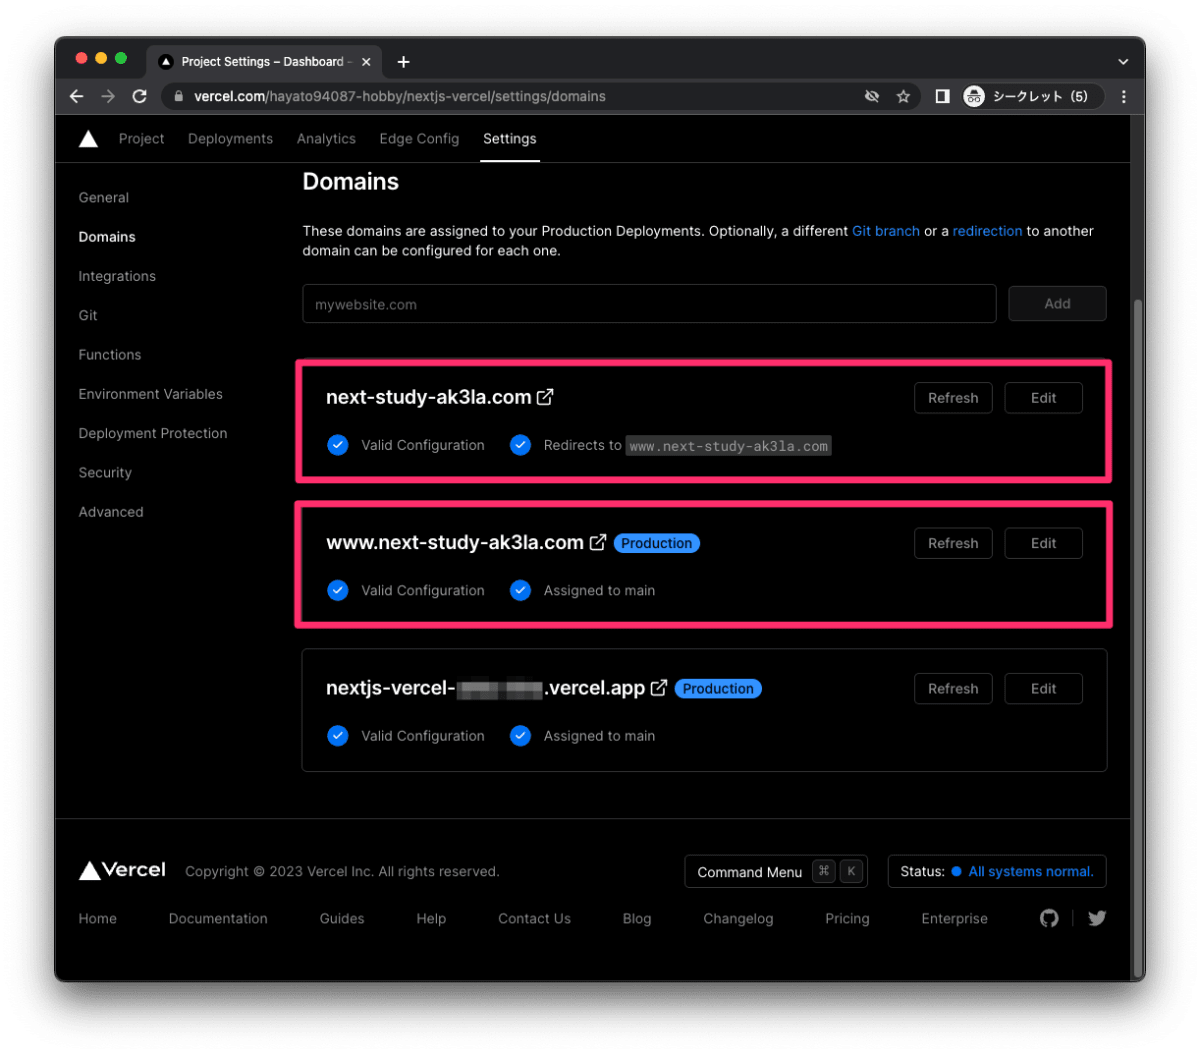
Task: Open the Documentation footer link
Action: point(218,918)
